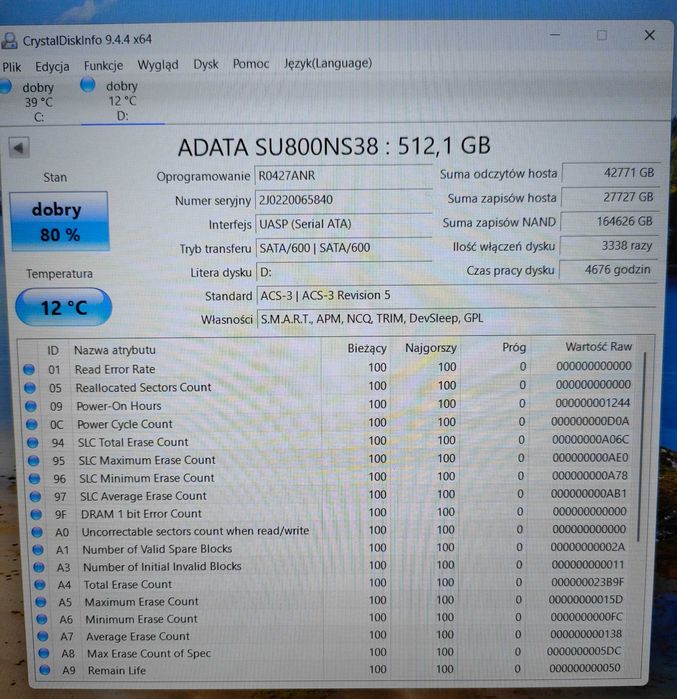Click the status dot for Total Erase Count
This screenshot has width=677, height=699.
[x=40, y=585]
